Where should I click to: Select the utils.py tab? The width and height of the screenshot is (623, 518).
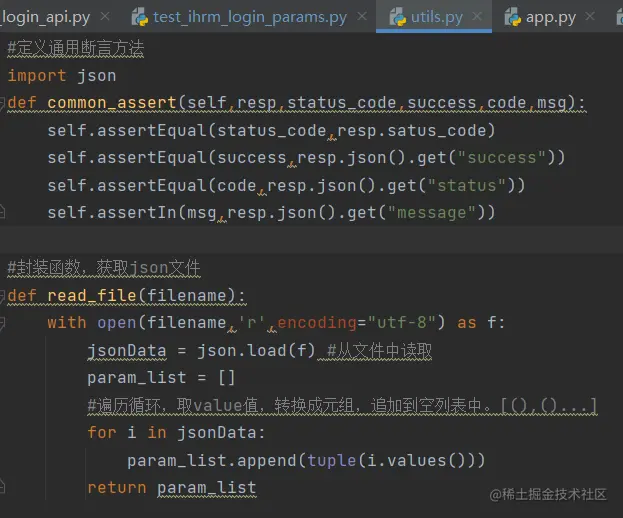coord(437,17)
